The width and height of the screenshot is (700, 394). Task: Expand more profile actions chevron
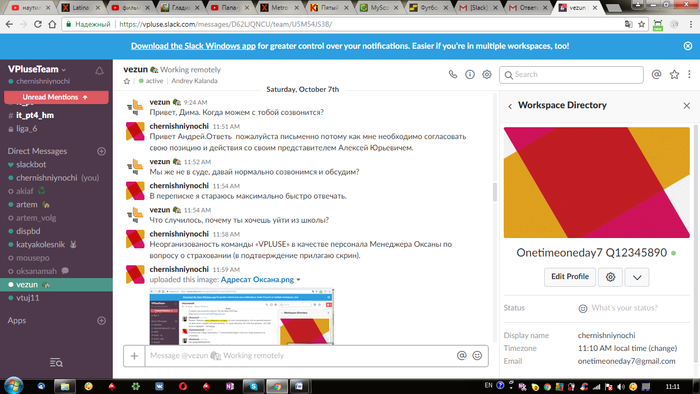coord(637,277)
